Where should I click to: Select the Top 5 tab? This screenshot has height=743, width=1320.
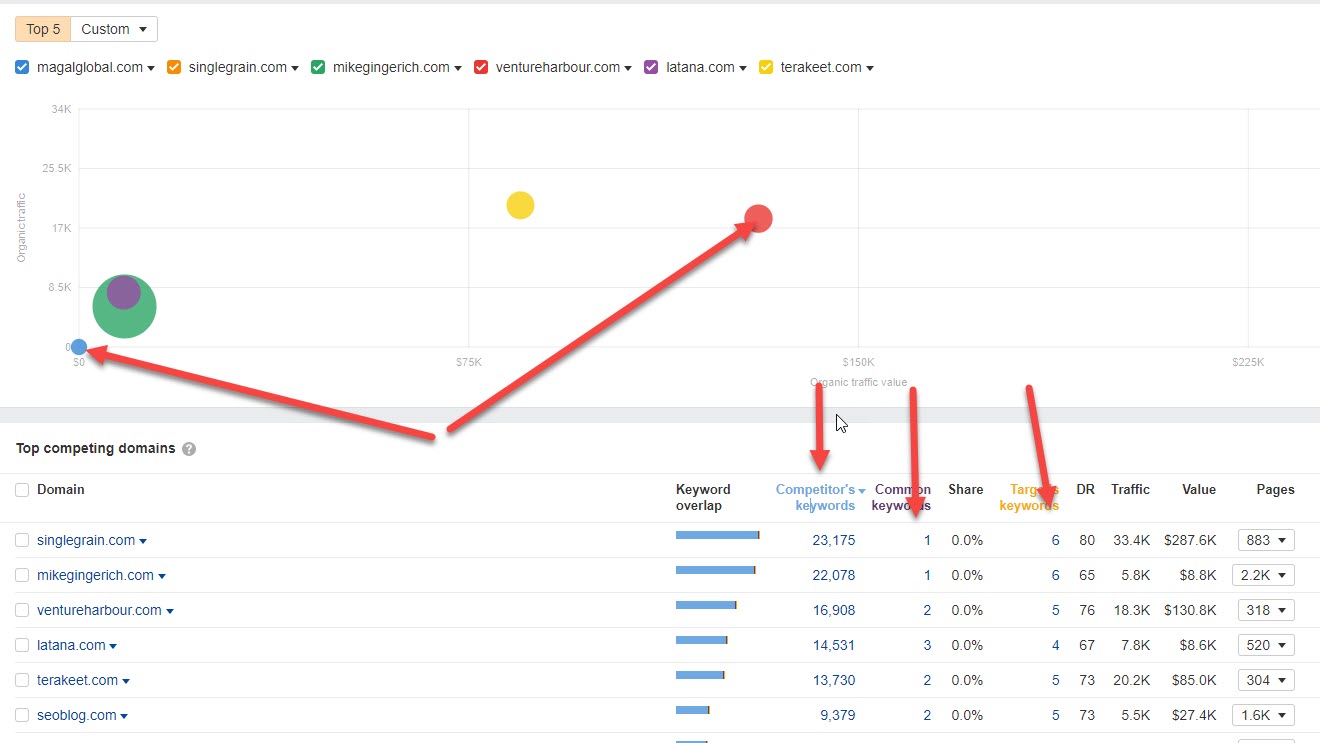43,29
